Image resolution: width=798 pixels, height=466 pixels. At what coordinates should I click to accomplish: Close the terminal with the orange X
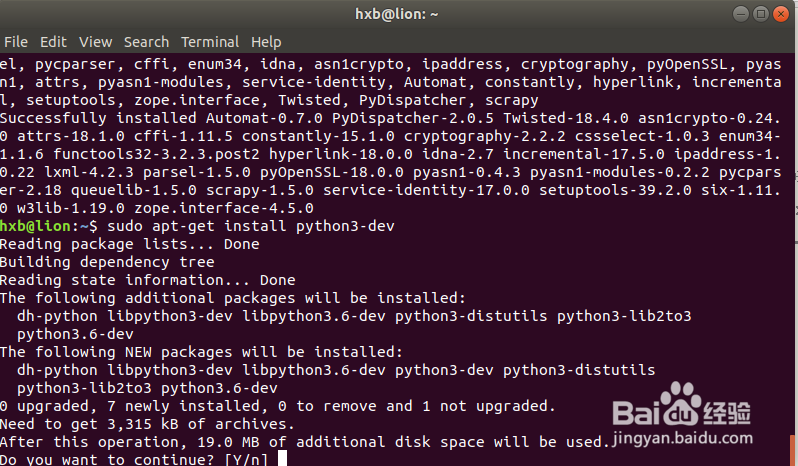click(x=780, y=14)
